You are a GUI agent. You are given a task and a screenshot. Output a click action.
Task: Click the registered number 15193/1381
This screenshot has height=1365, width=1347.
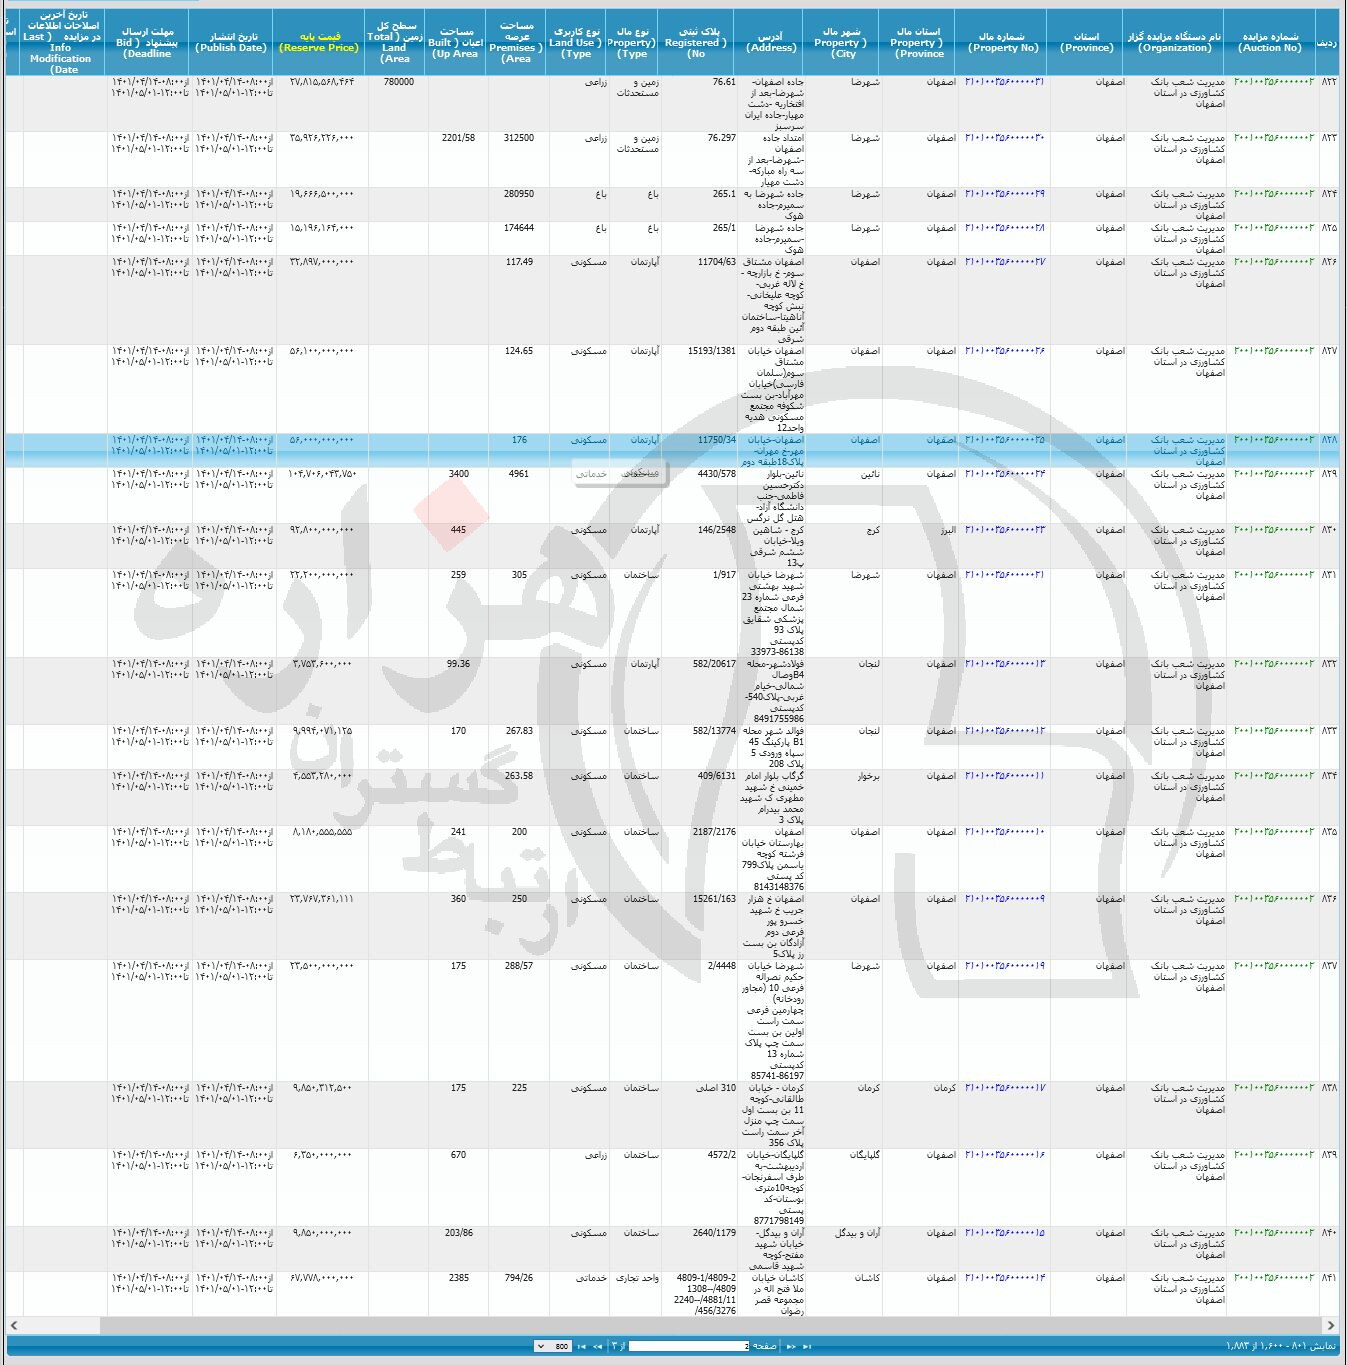[712, 351]
